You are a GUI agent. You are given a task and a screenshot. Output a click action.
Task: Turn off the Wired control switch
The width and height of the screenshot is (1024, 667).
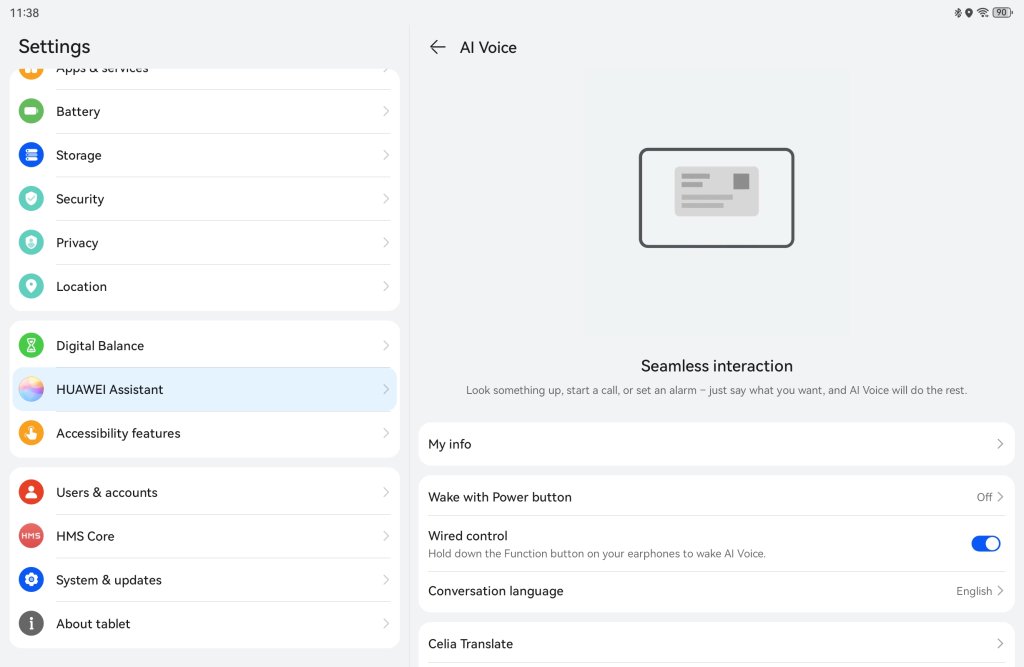pos(985,543)
